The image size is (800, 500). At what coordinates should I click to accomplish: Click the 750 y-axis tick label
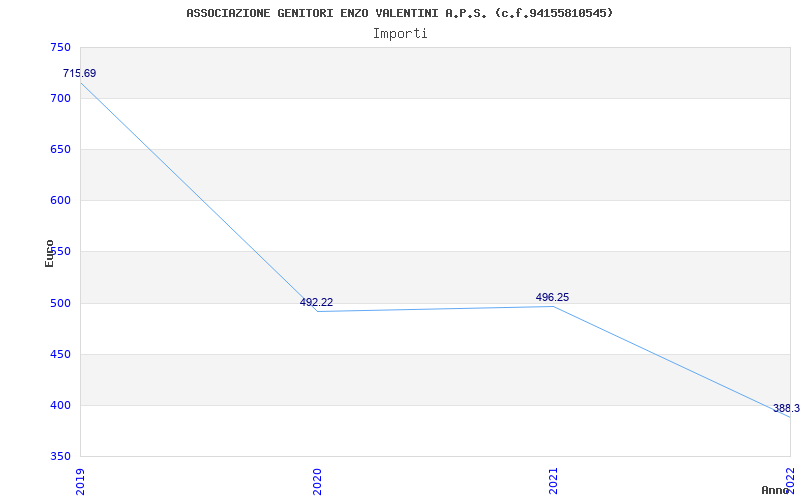coord(60,47)
